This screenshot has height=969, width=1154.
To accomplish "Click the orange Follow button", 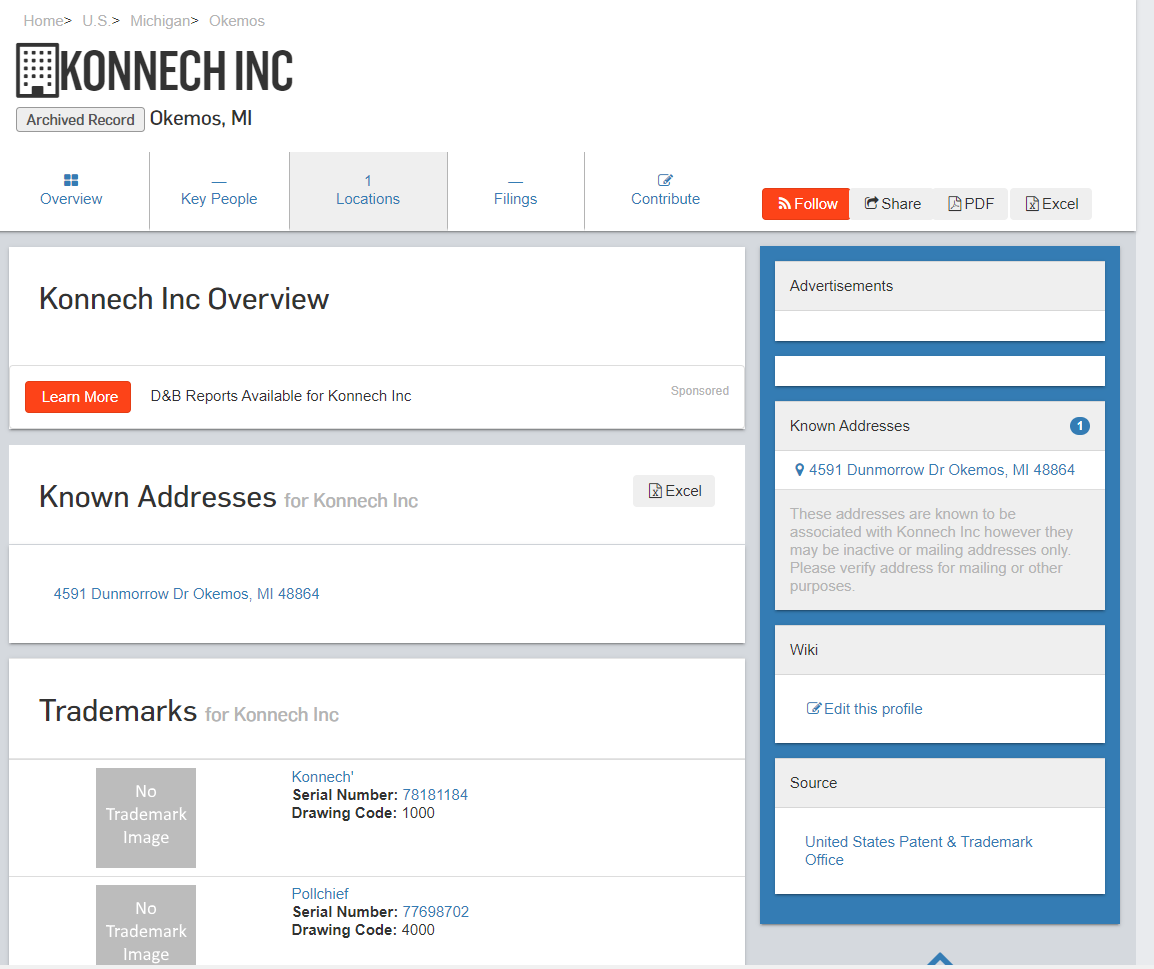I will click(x=806, y=204).
